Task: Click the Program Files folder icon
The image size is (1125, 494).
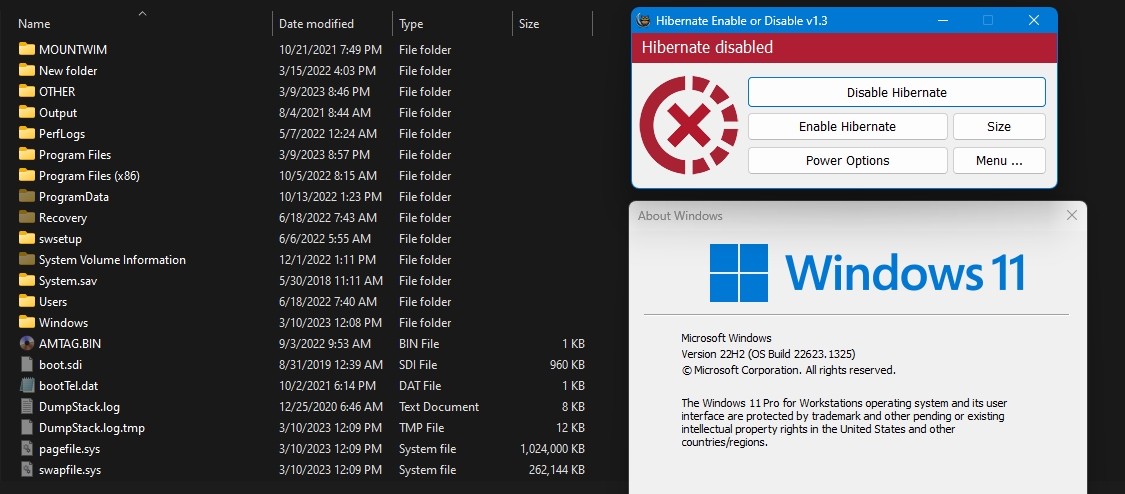Action: [x=27, y=154]
